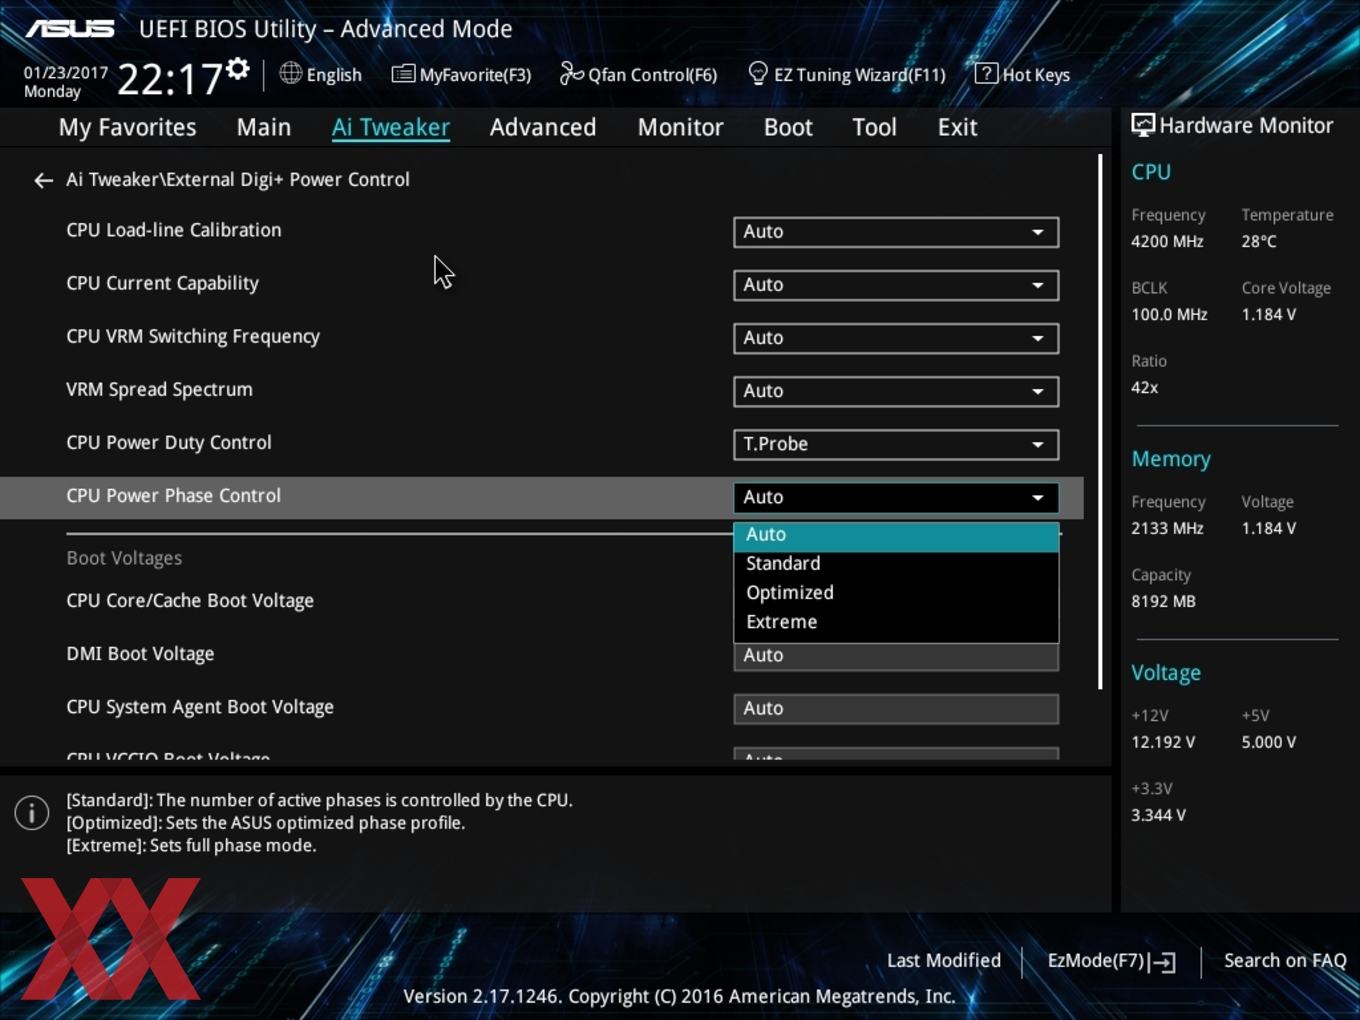Open the Hot Keys help
The image size is (1360, 1020).
[1022, 74]
